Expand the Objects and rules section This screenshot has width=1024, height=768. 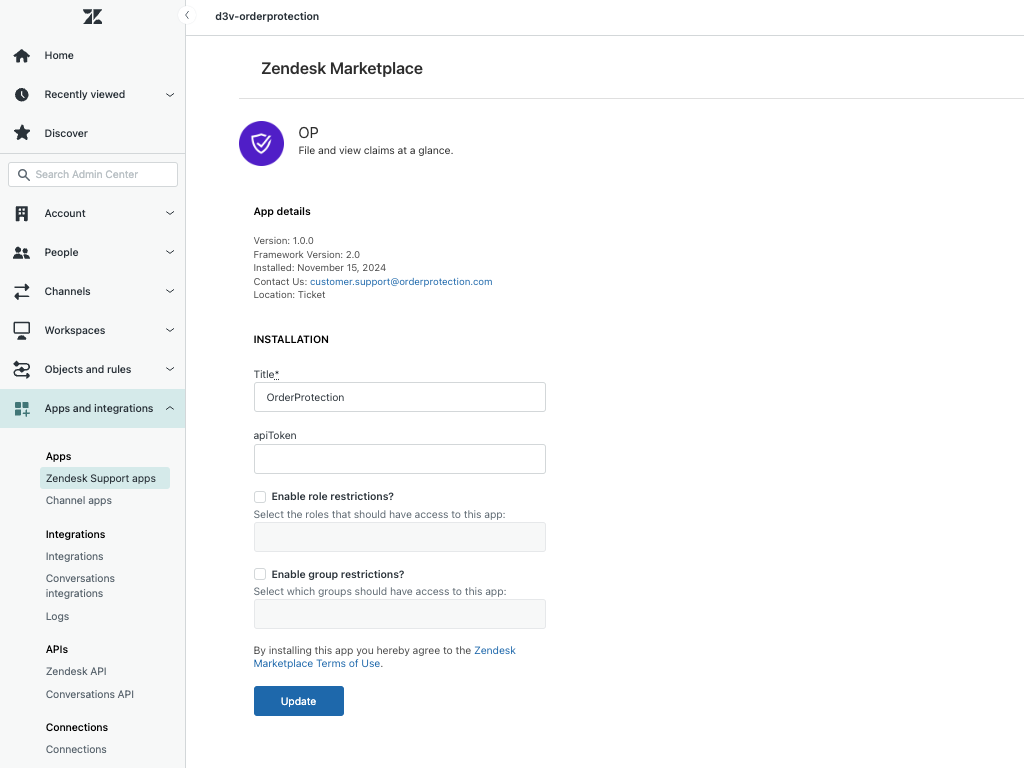click(x=170, y=369)
